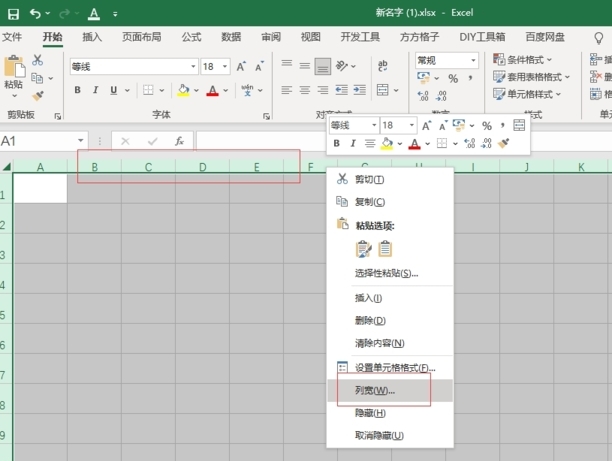Click the merge cells icon in ribbon

point(382,90)
